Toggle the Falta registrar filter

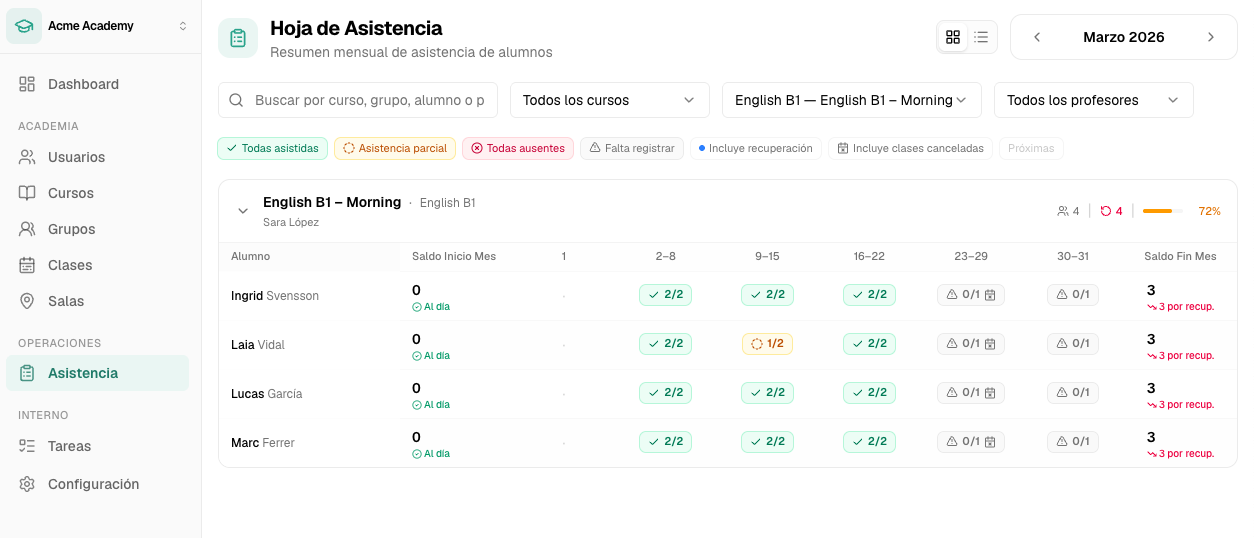click(632, 148)
